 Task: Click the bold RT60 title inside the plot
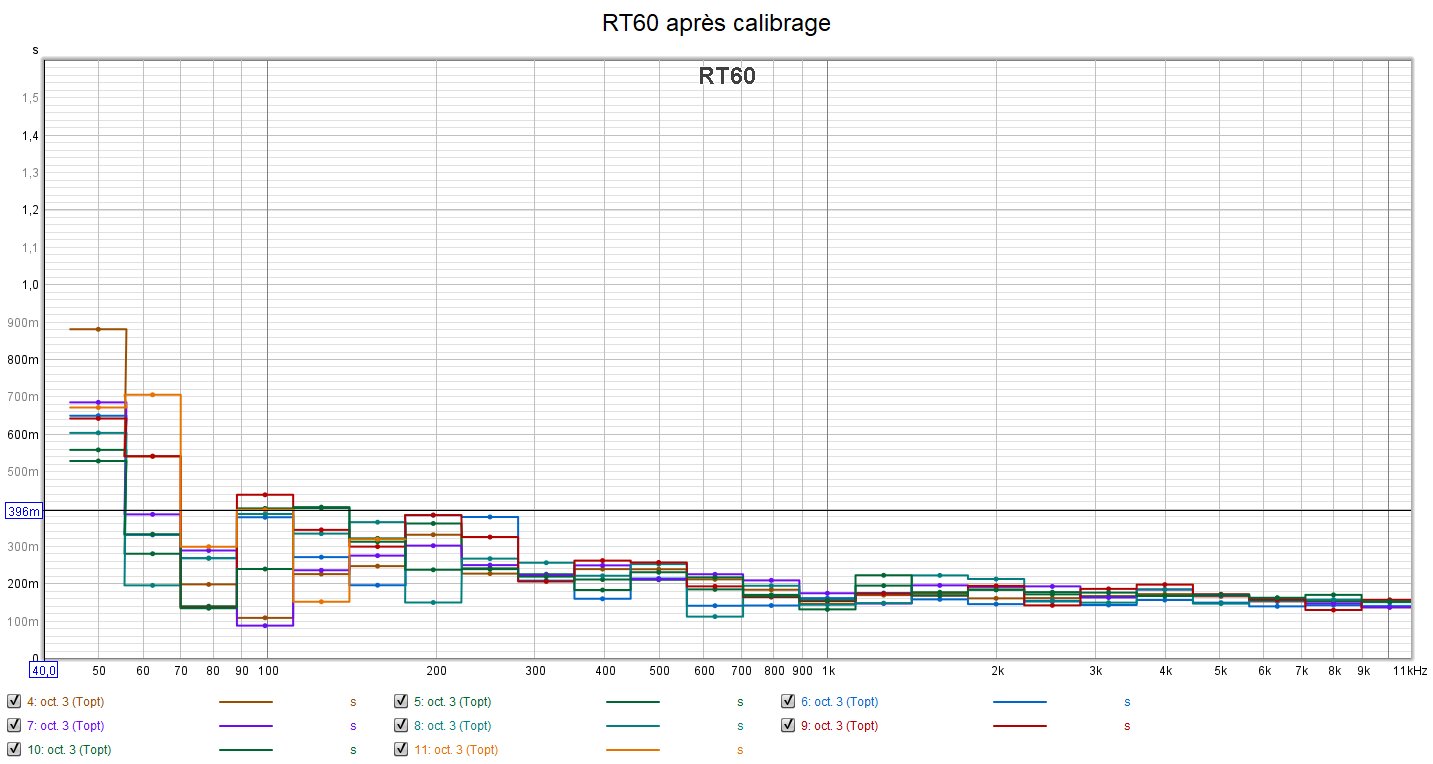click(x=727, y=77)
